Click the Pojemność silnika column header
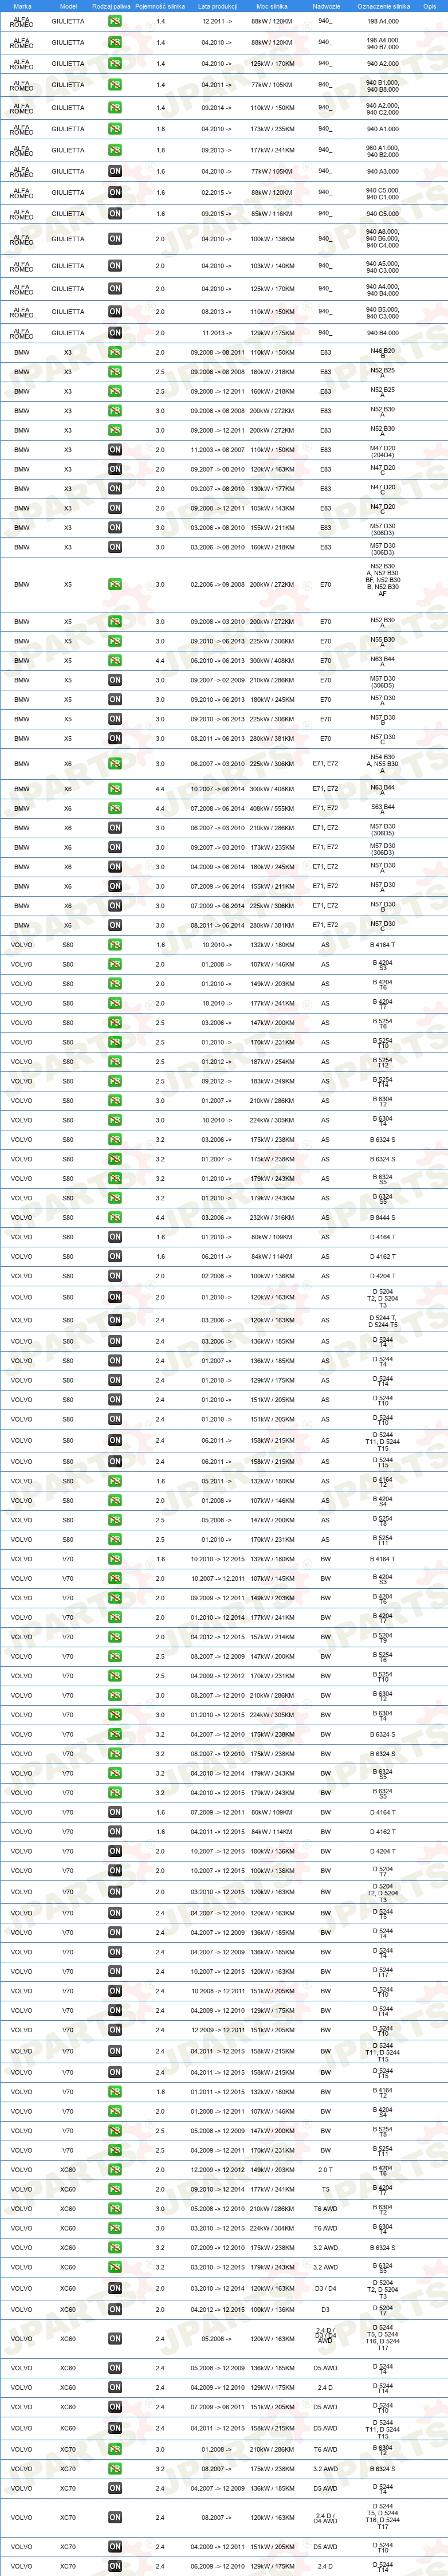The height and width of the screenshot is (2576, 448). tap(160, 6)
